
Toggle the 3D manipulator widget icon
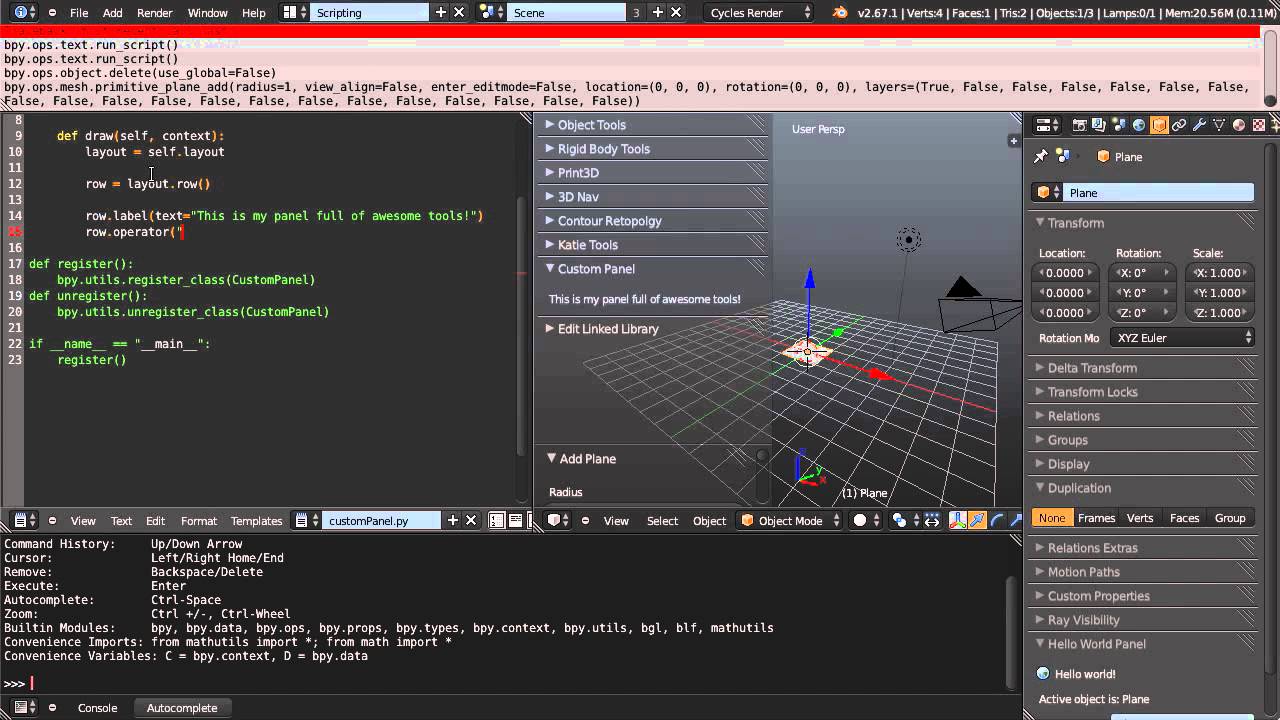coord(958,520)
